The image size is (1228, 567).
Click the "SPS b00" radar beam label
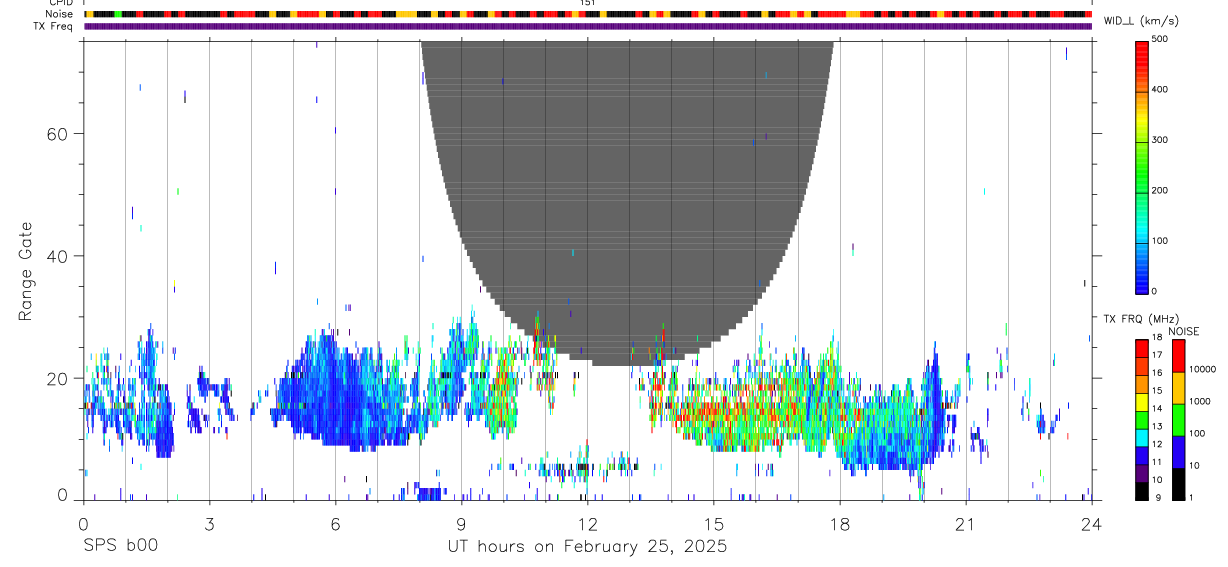coord(120,547)
